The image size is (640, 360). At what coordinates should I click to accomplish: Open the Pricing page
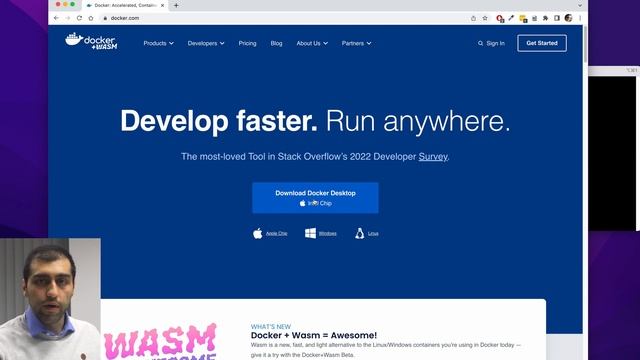tap(247, 43)
